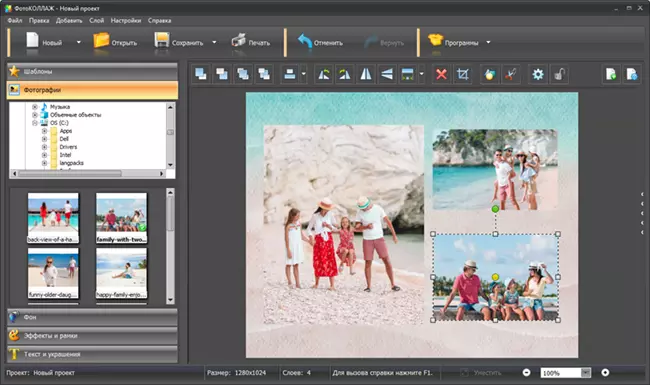The image size is (650, 385).
Task: Open the Добавить menu
Action: pos(69,20)
